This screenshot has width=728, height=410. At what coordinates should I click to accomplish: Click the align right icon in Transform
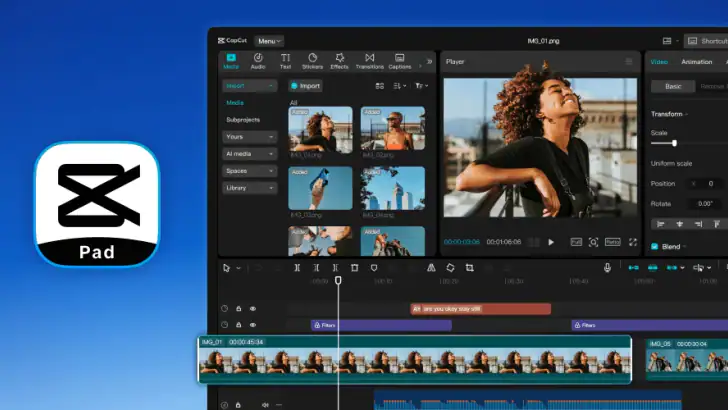click(698, 224)
